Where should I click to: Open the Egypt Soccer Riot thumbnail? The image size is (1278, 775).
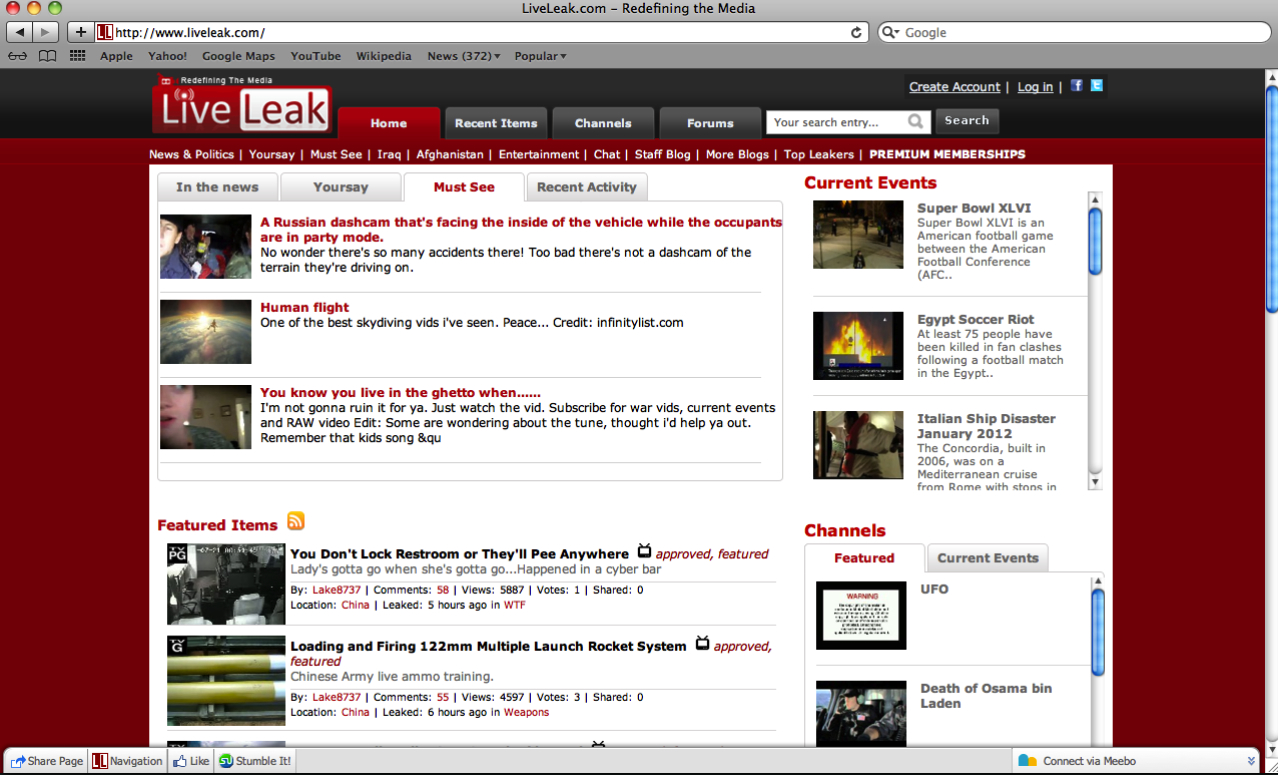pyautogui.click(x=858, y=346)
